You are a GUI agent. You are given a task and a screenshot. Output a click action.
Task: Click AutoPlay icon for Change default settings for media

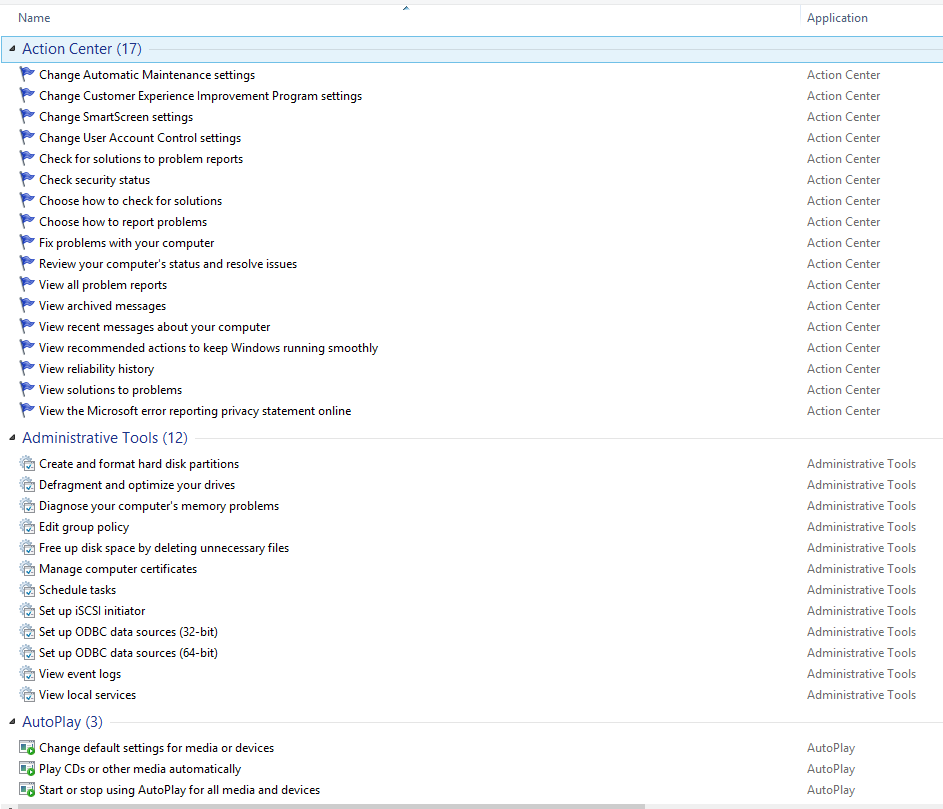point(27,748)
